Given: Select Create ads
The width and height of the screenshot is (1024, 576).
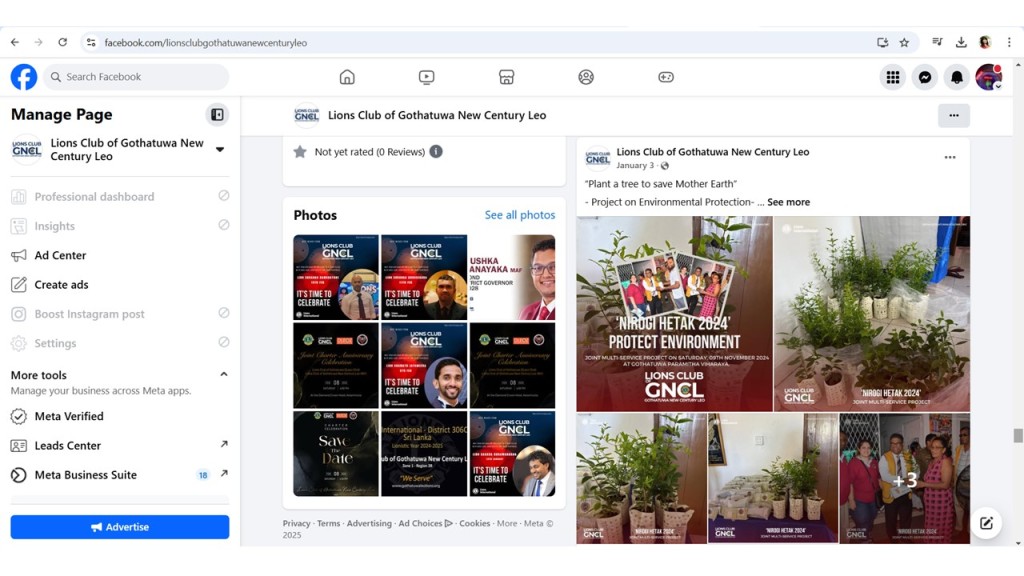Looking at the screenshot, I should pos(120,285).
